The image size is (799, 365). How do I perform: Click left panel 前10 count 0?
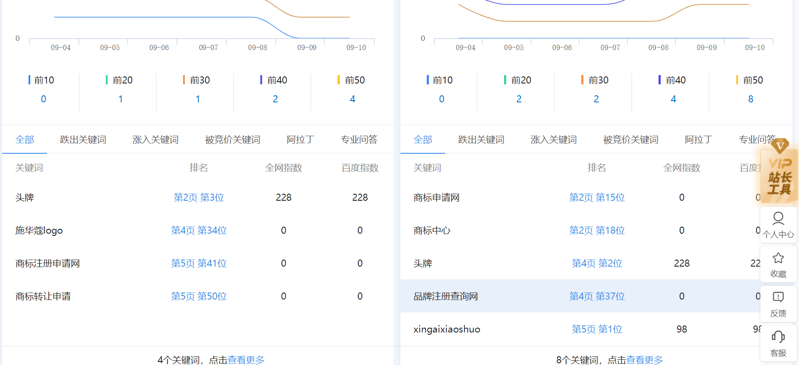[x=43, y=99]
